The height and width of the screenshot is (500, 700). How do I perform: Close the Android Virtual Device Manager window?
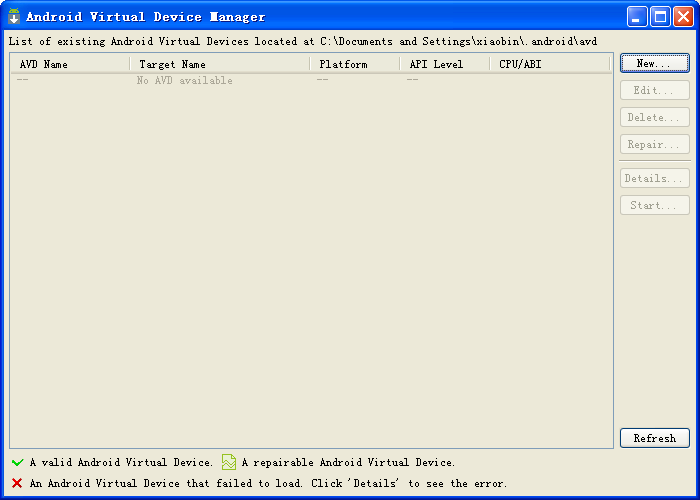pyautogui.click(x=683, y=17)
